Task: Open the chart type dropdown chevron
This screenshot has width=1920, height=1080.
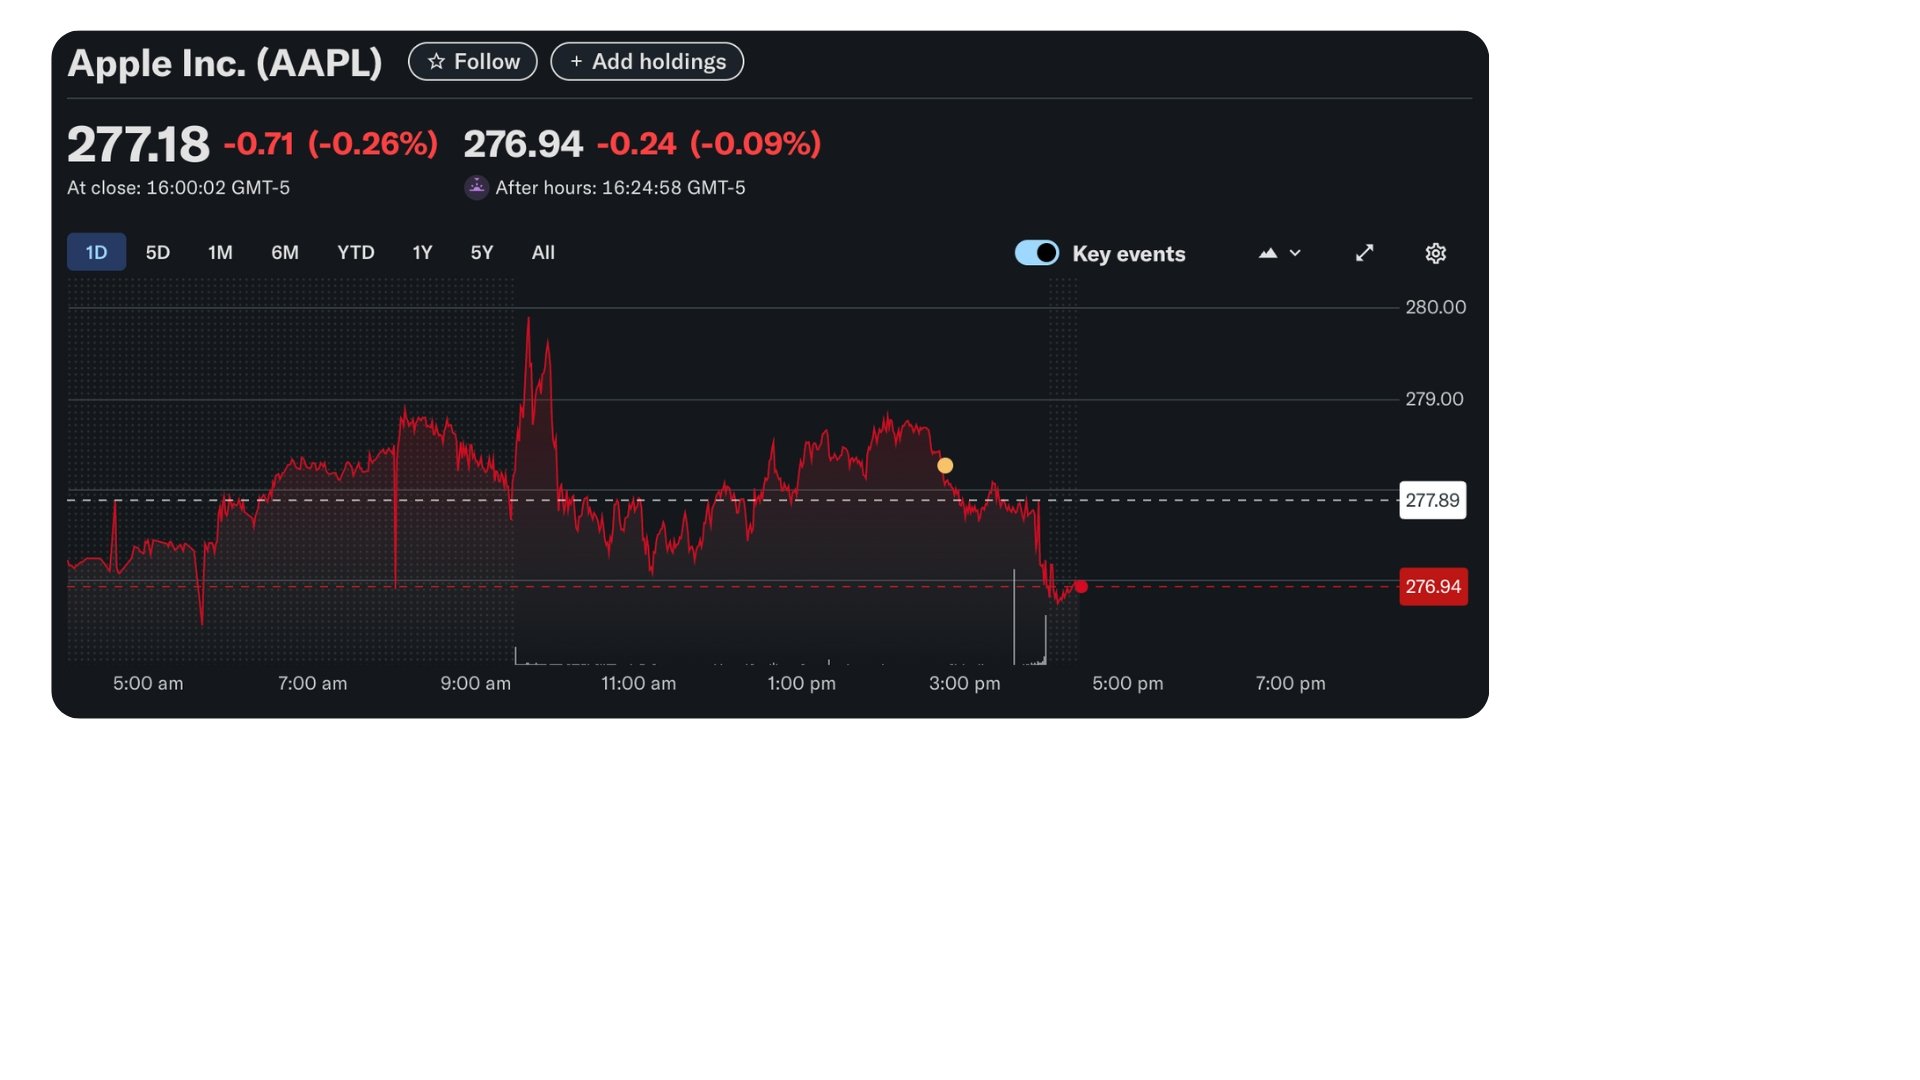Action: [1296, 253]
